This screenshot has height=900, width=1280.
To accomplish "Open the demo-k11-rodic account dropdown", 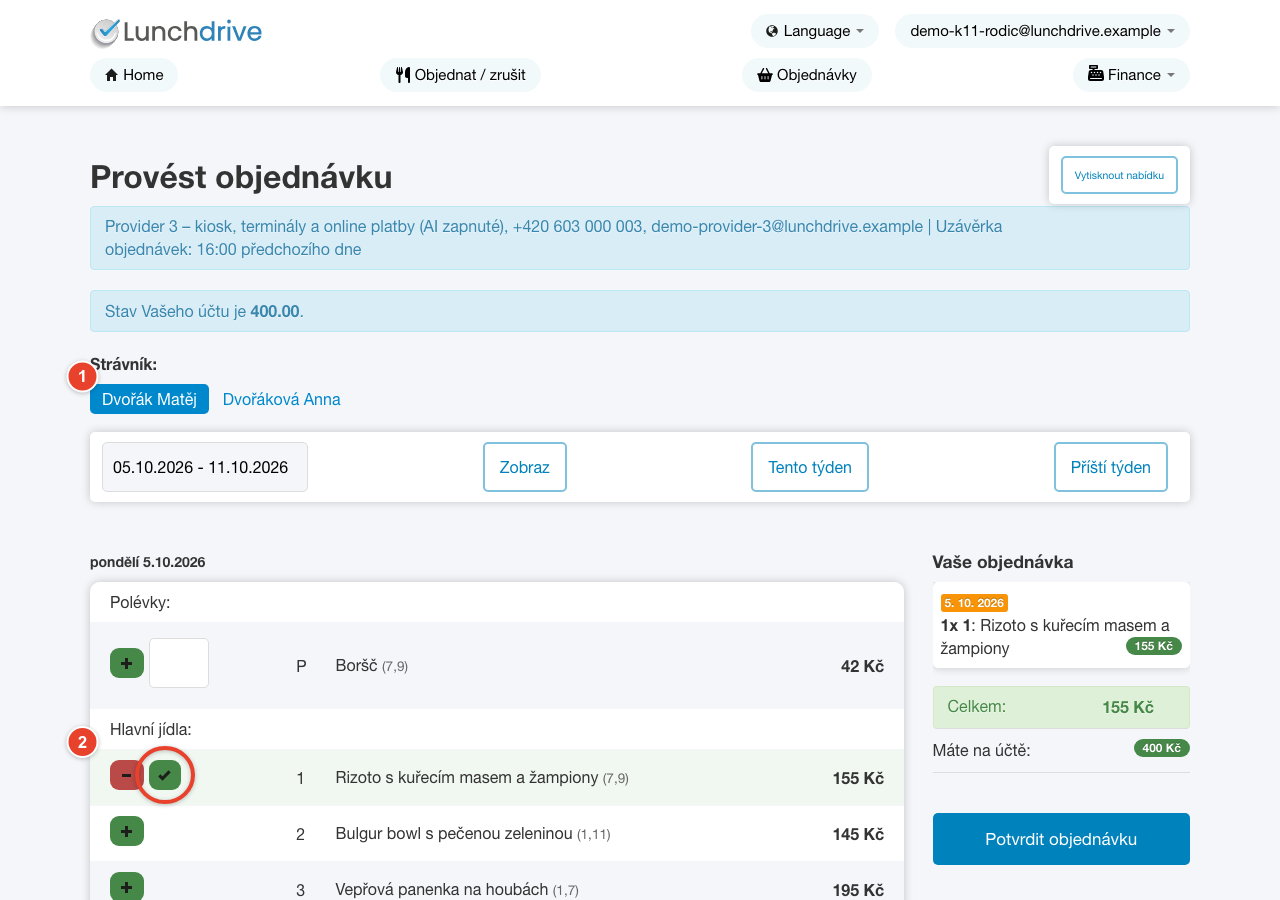I will coord(1042,31).
